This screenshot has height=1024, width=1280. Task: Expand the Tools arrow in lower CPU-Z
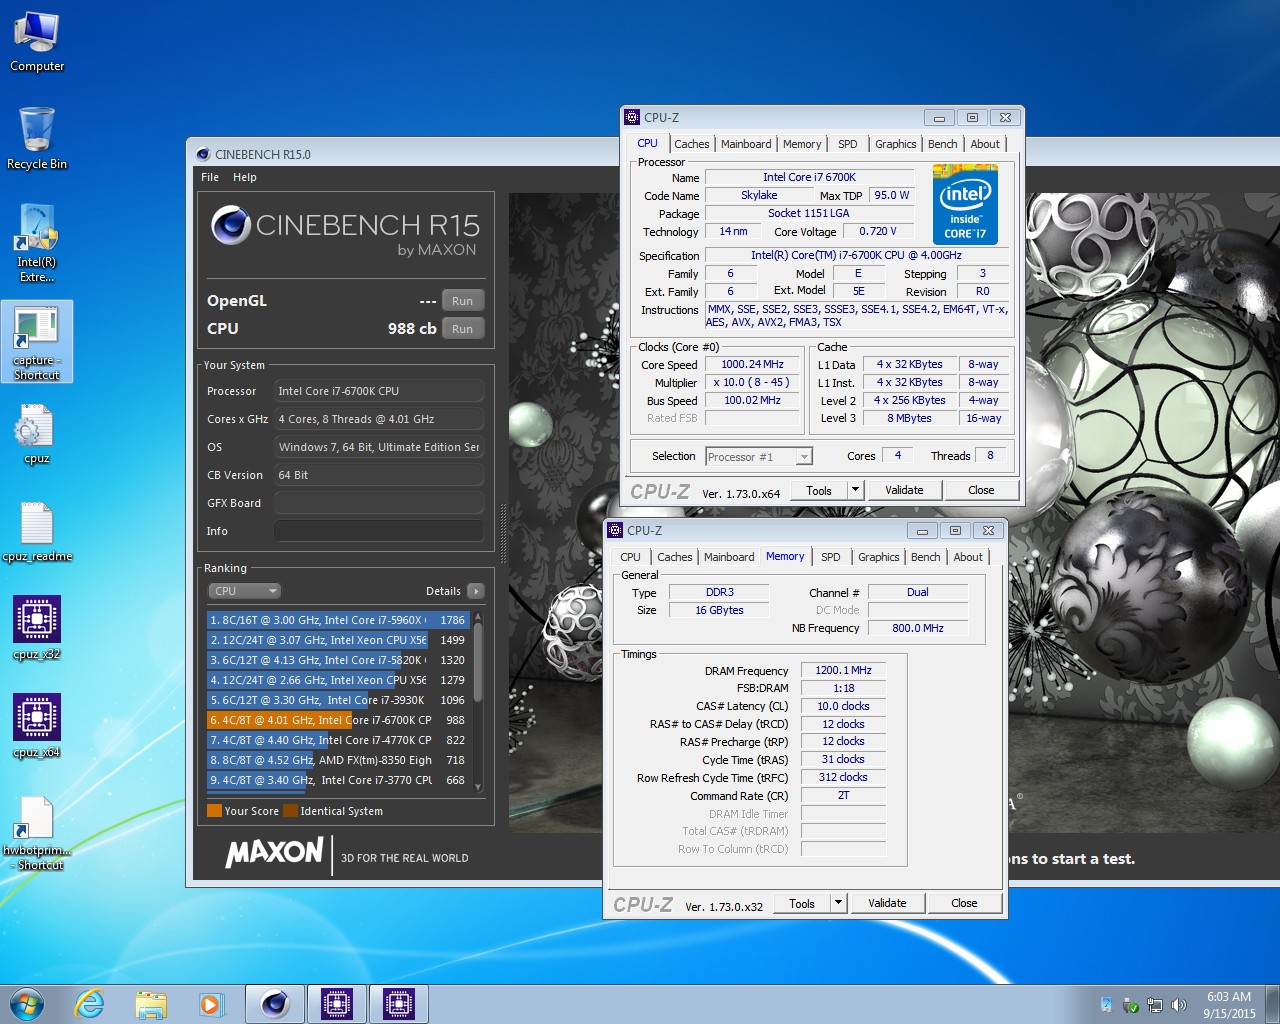[838, 903]
